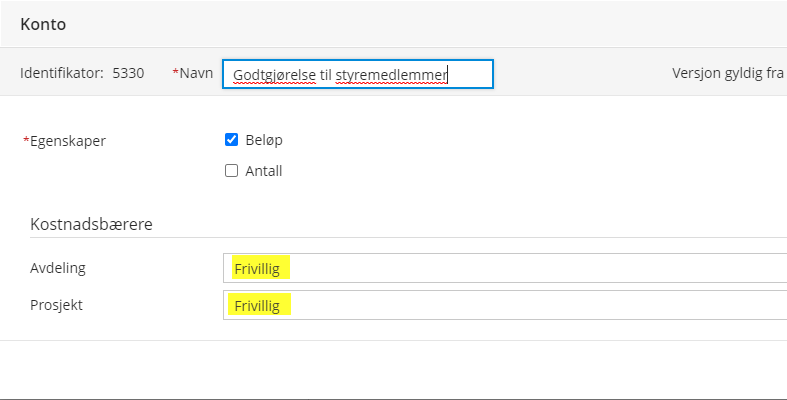Click the Identifikator label

[x=62, y=73]
